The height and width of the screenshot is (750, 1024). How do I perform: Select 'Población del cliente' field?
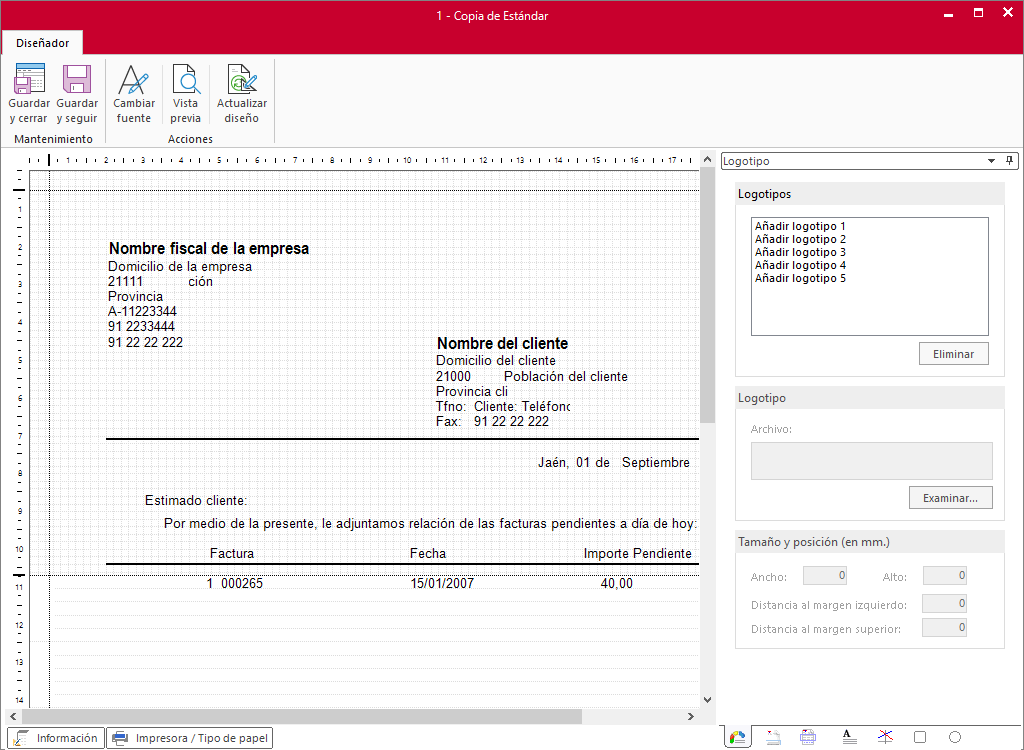[x=566, y=377]
